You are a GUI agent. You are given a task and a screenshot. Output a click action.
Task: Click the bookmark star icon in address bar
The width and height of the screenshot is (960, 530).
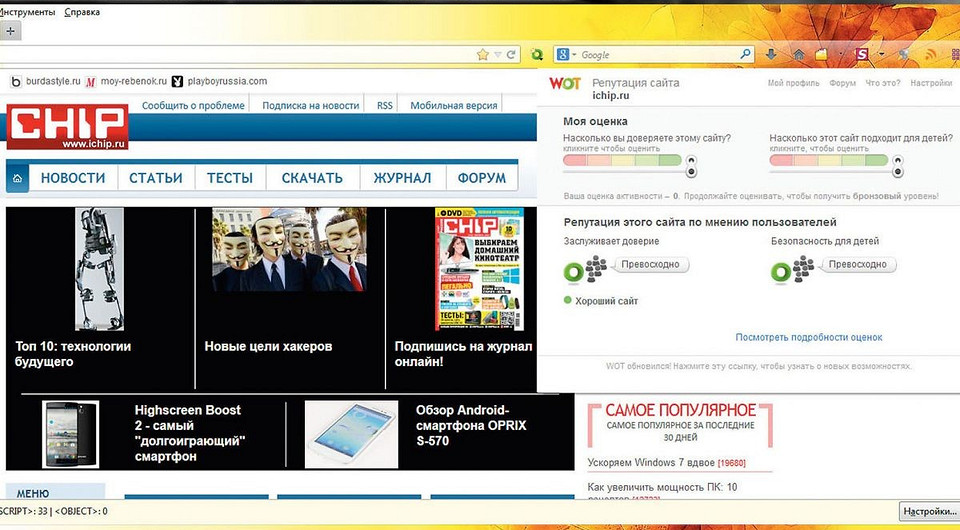pos(483,54)
